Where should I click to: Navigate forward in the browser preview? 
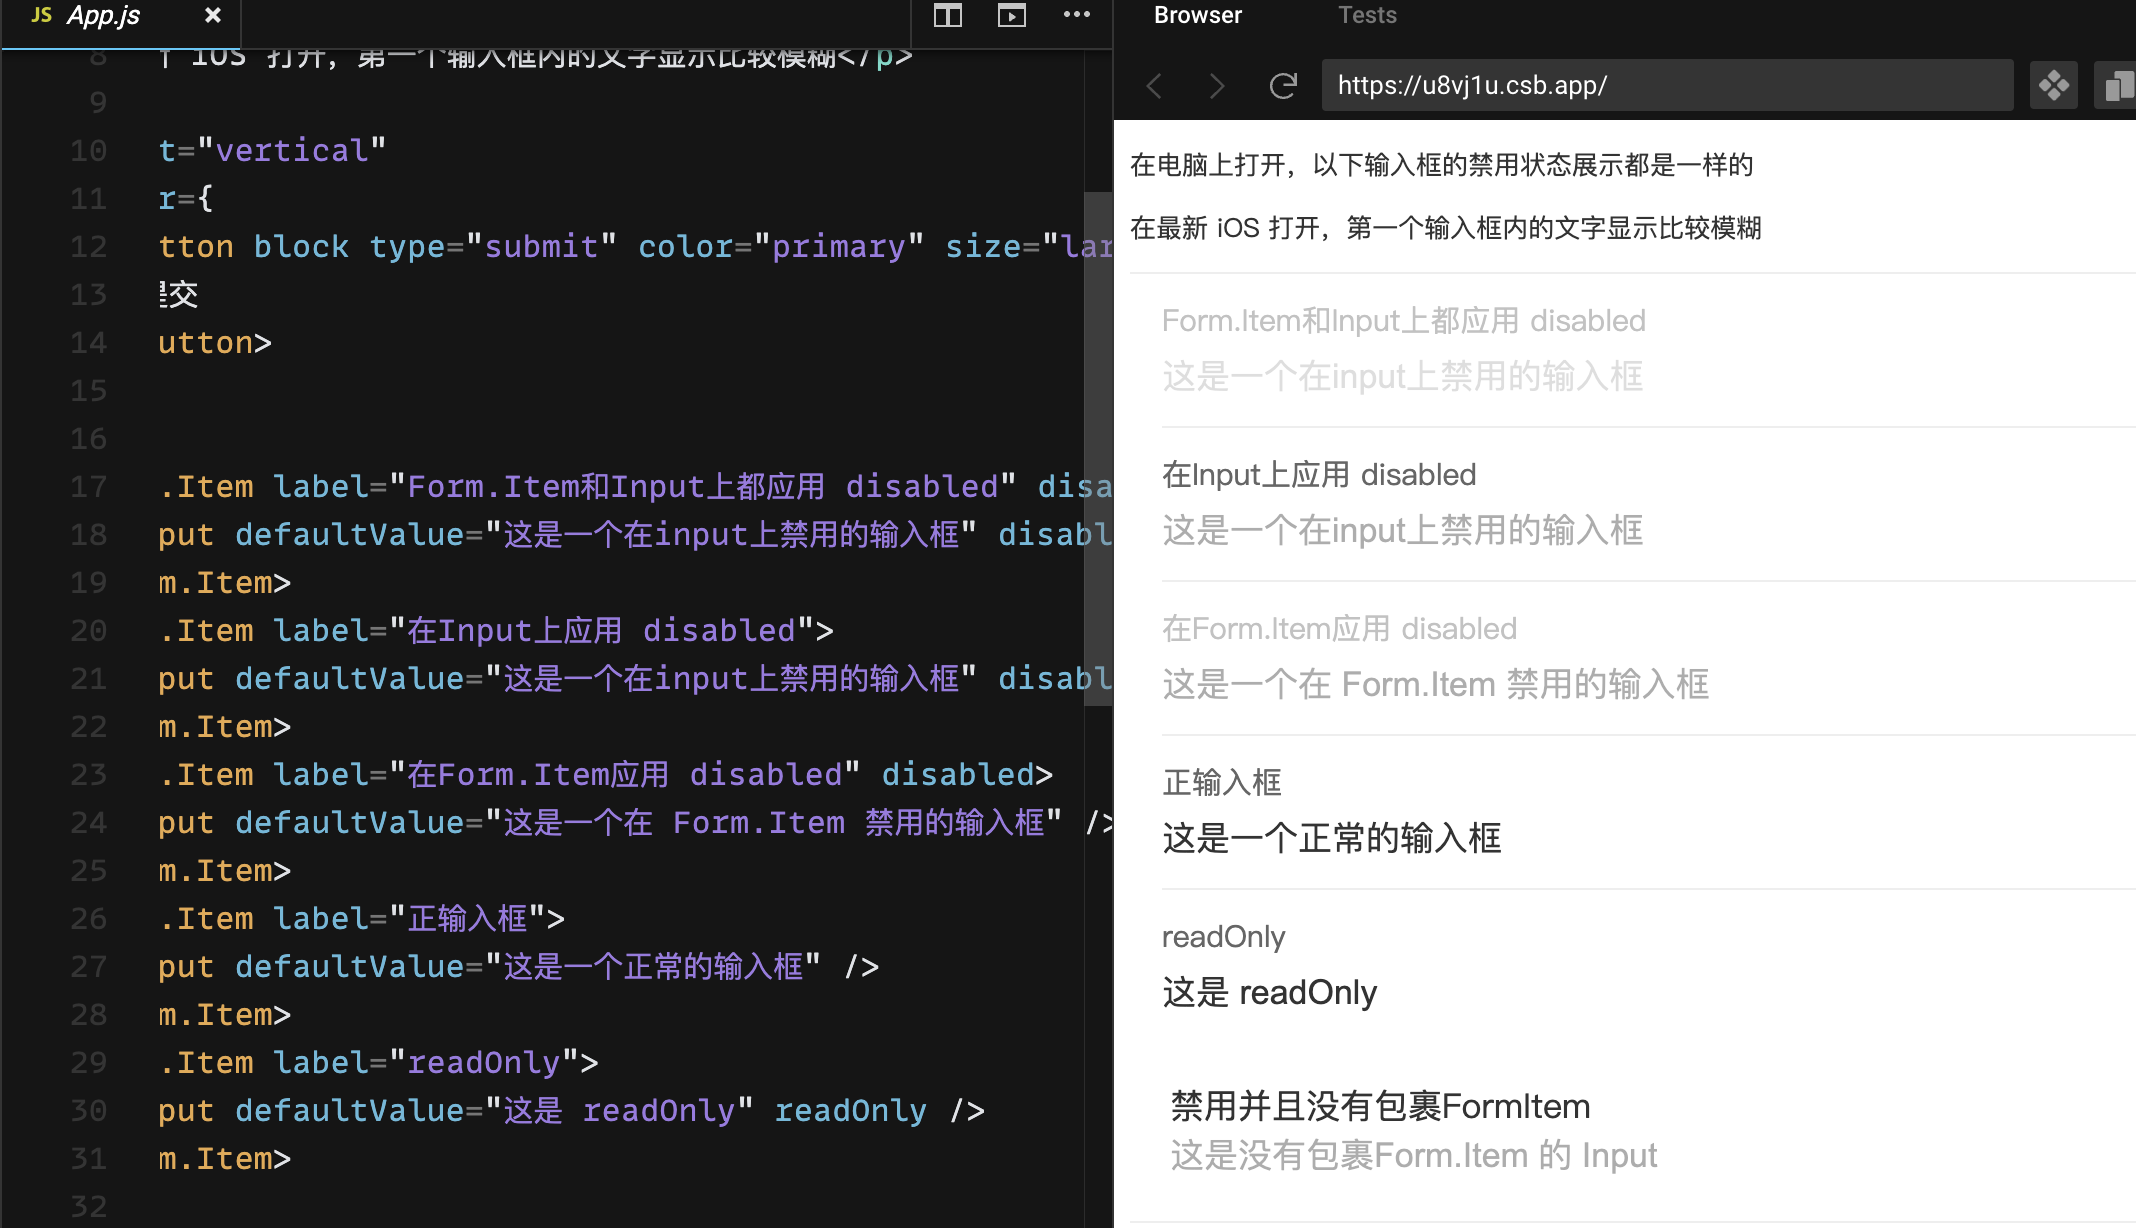click(x=1217, y=86)
